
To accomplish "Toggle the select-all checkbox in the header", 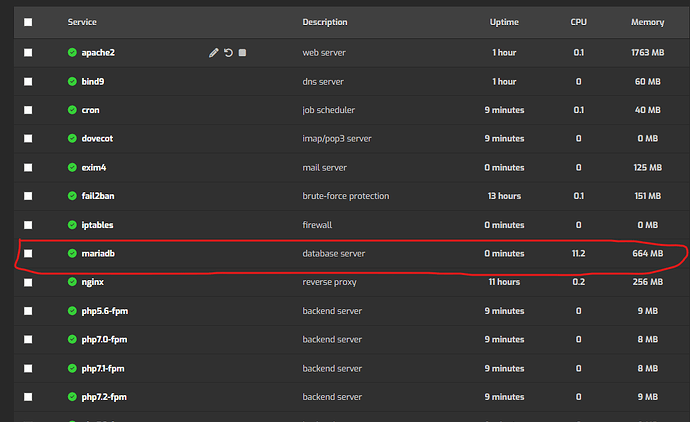I will tap(28, 22).
